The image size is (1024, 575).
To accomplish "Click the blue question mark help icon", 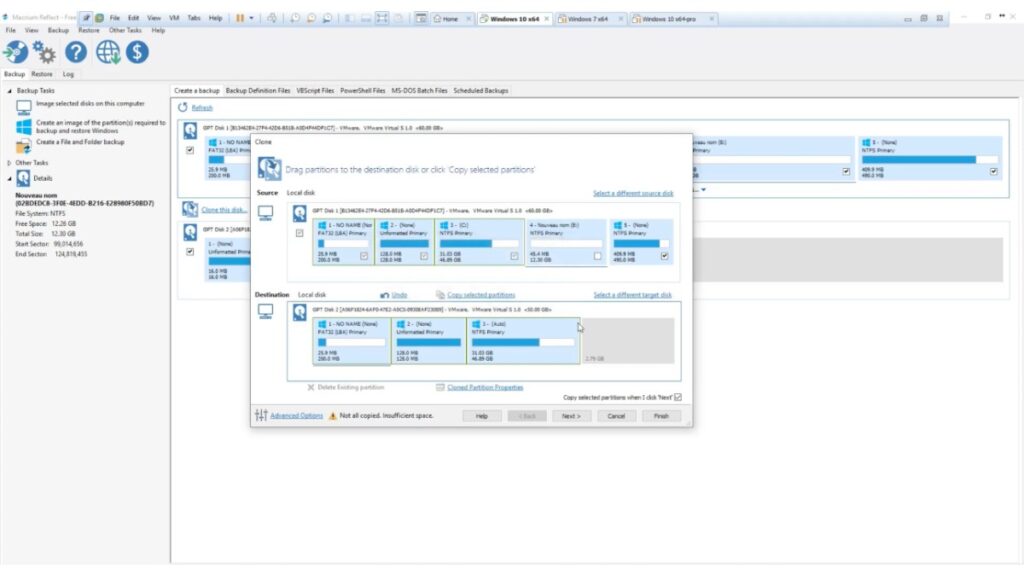I will coord(76,52).
